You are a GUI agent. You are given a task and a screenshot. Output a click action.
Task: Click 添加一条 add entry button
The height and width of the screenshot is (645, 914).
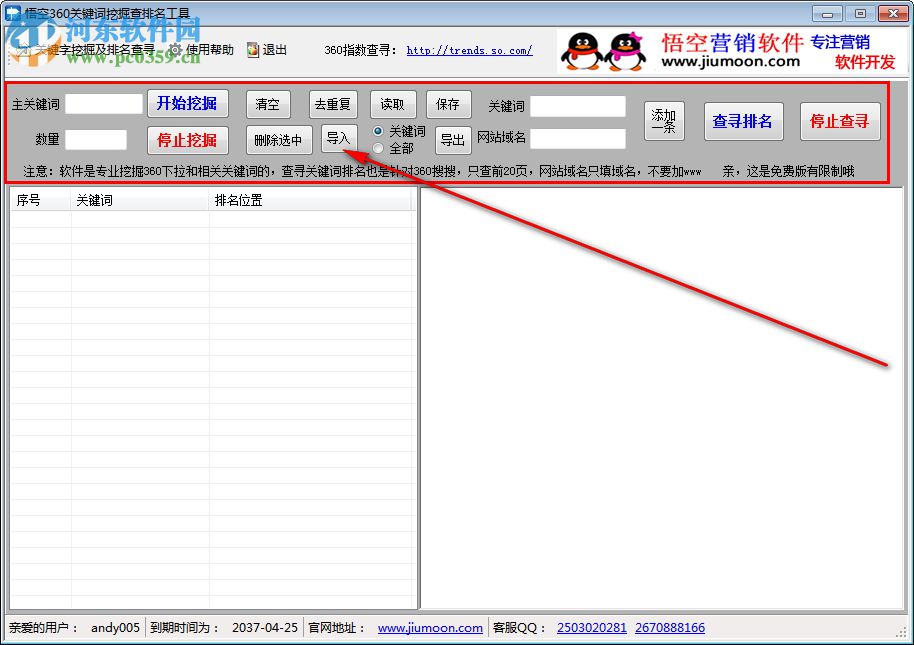664,121
